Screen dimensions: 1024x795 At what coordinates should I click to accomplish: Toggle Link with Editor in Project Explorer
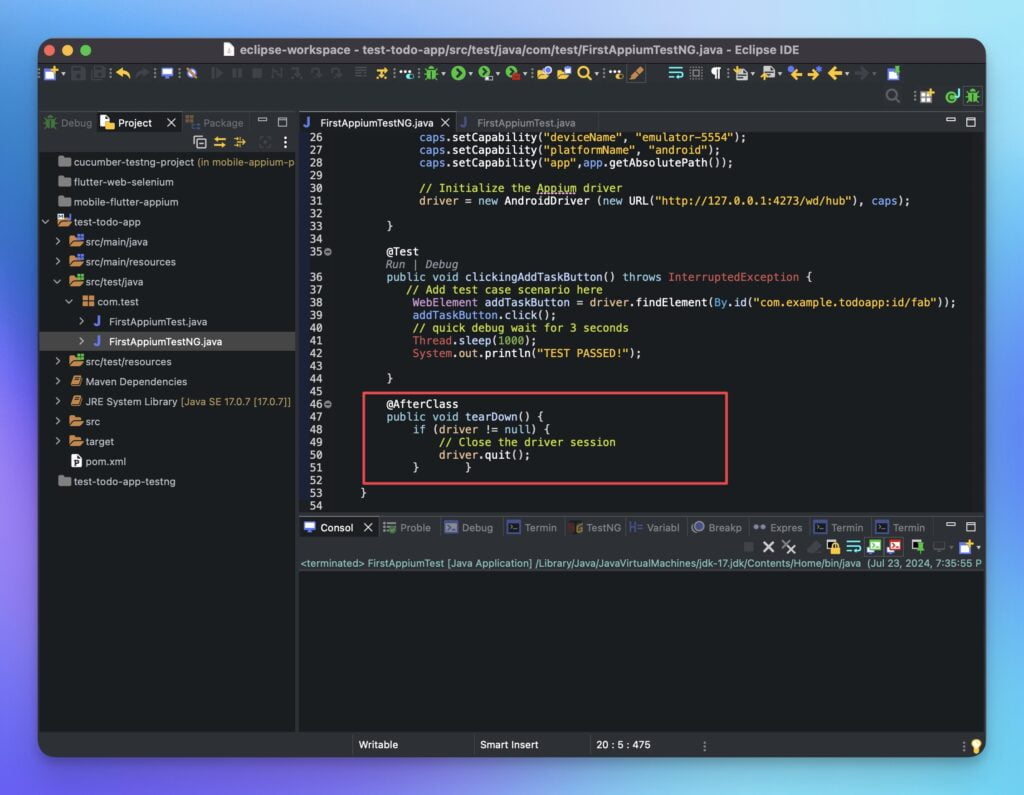click(x=220, y=142)
